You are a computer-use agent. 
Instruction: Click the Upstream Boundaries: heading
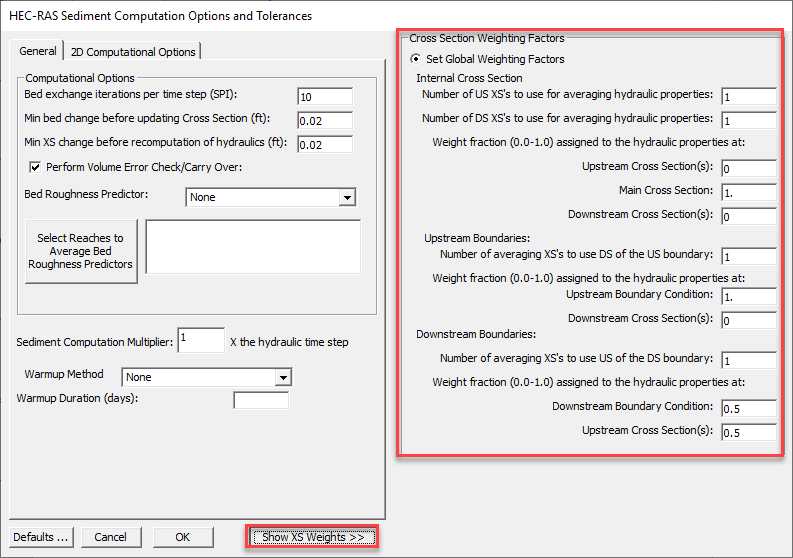(477, 238)
